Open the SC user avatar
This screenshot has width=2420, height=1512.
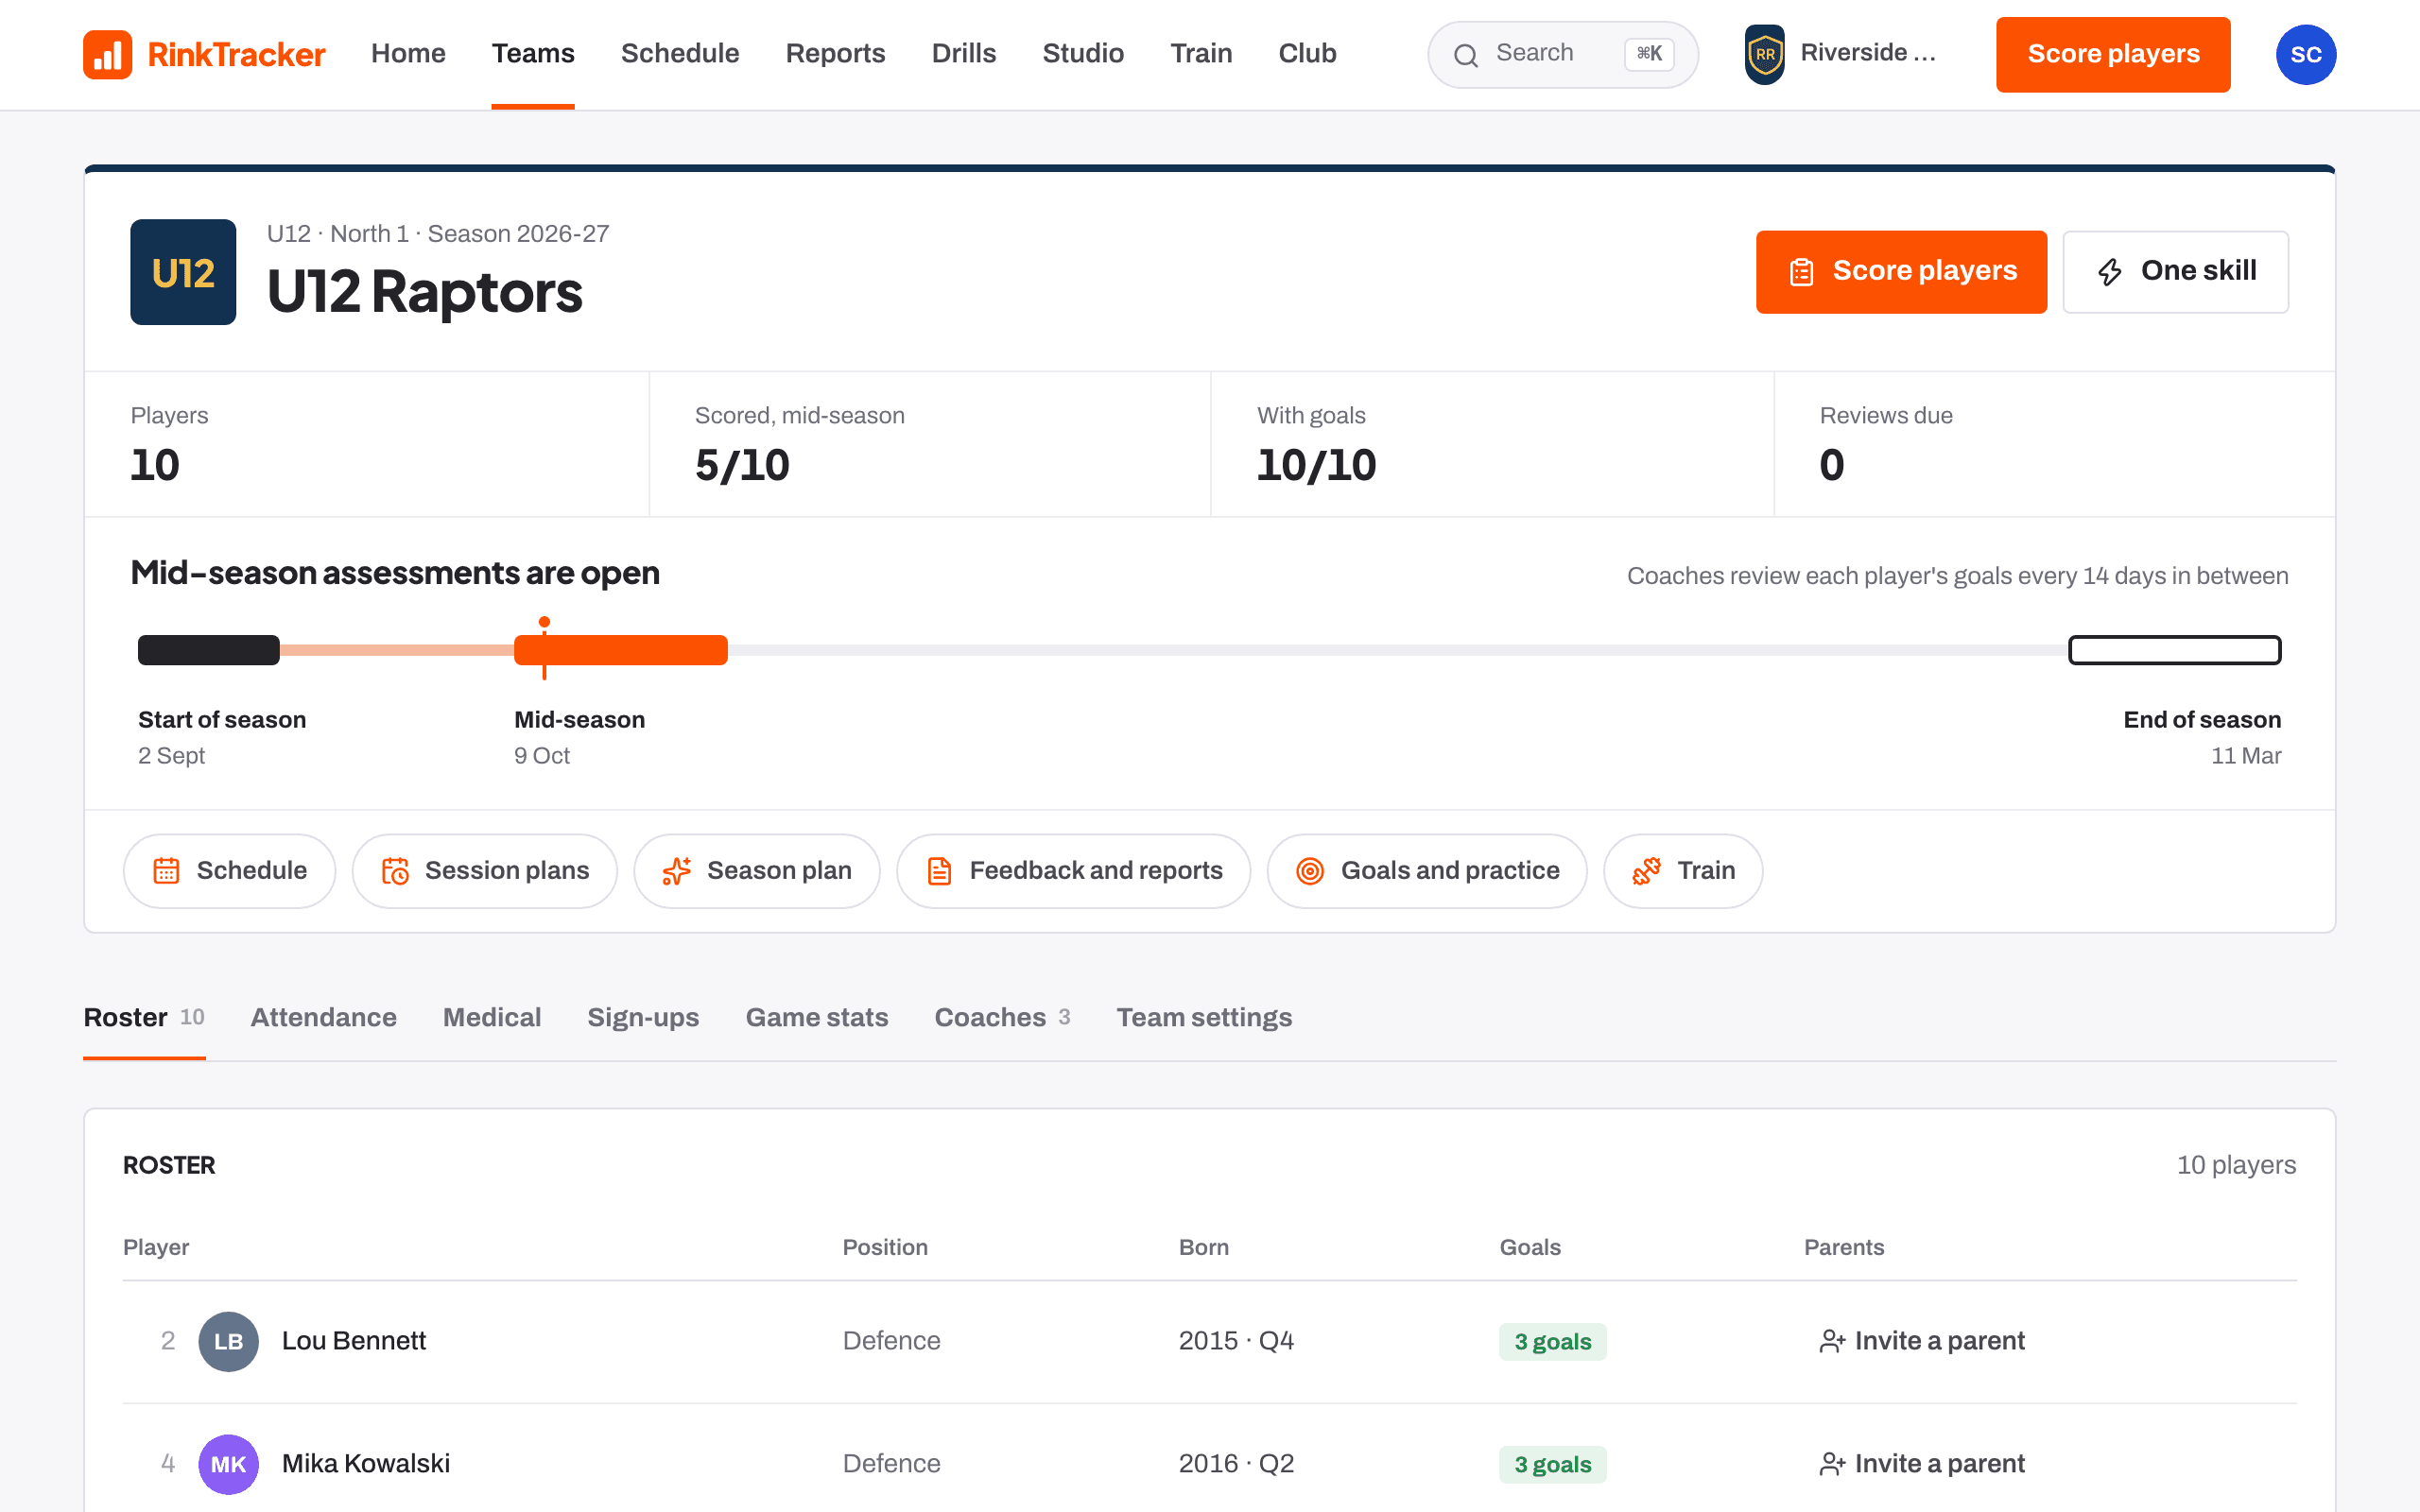pos(2305,55)
